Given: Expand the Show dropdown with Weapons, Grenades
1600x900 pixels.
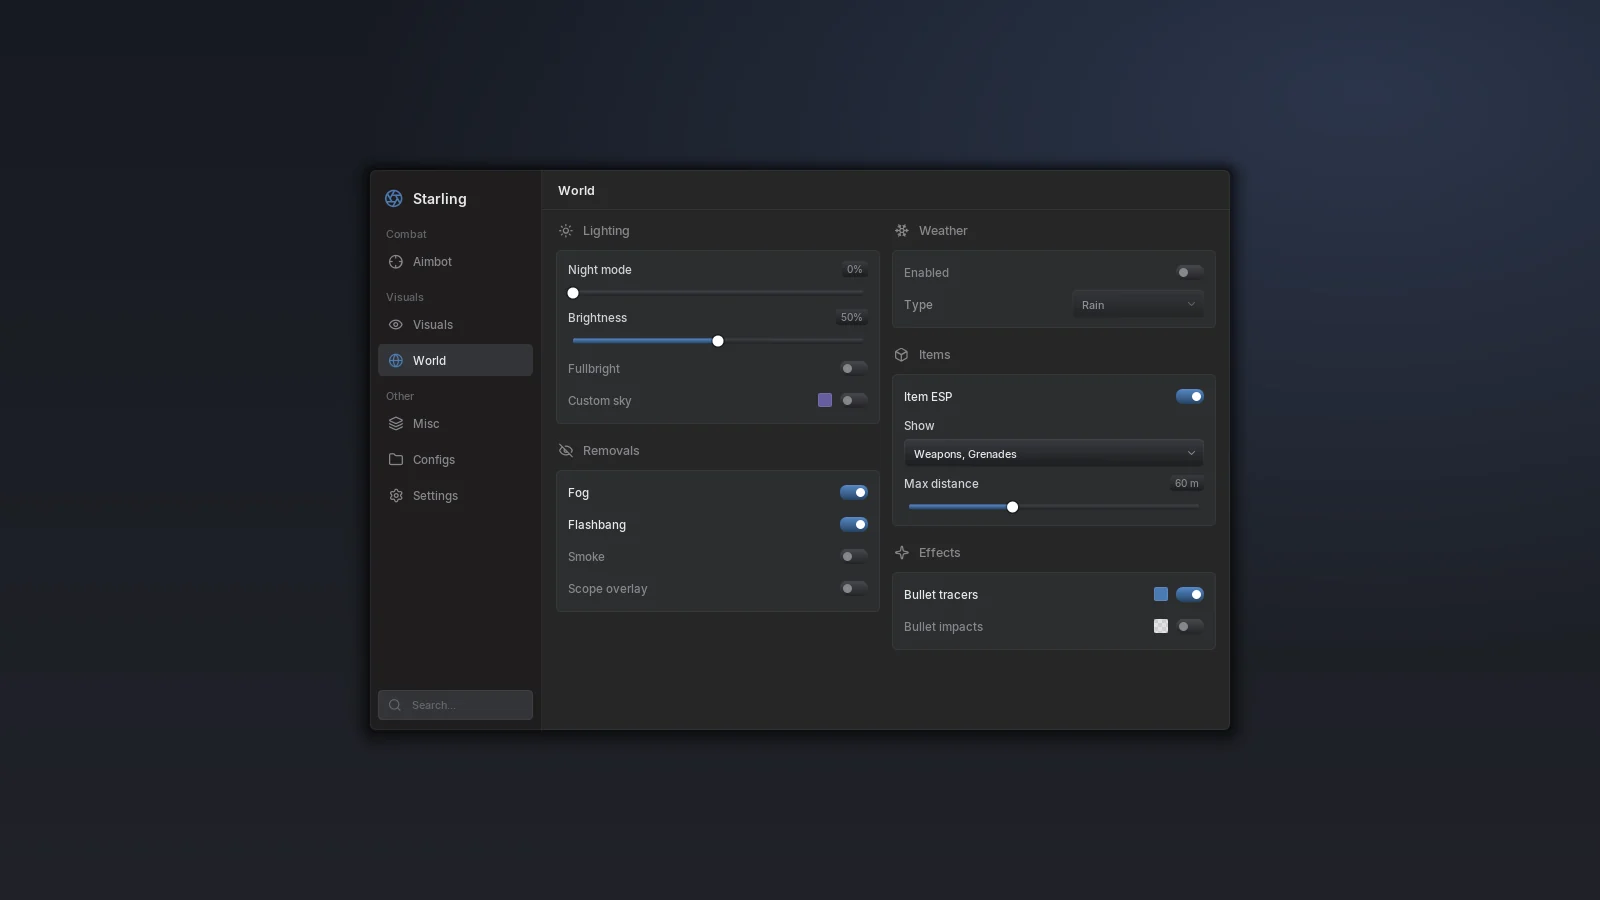Looking at the screenshot, I should pos(1054,454).
